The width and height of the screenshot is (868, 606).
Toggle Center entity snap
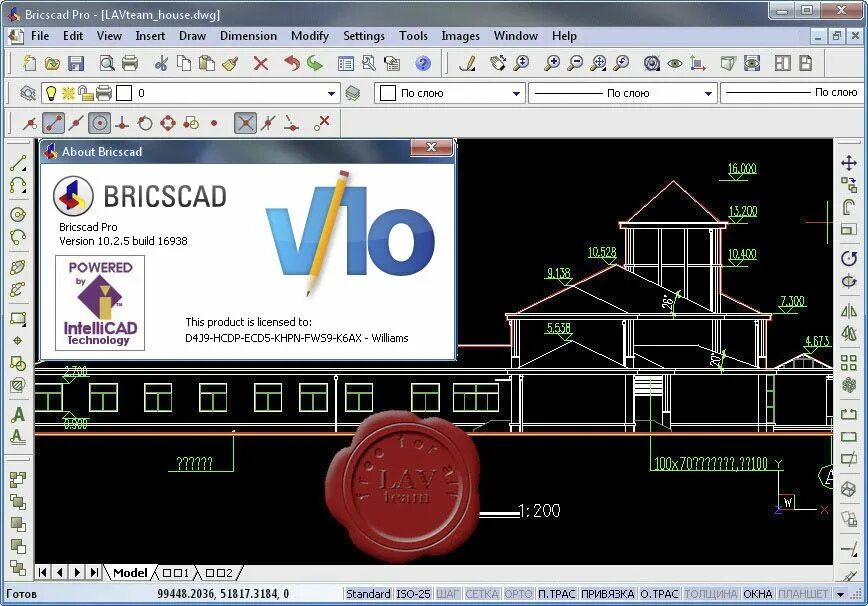pyautogui.click(x=99, y=123)
